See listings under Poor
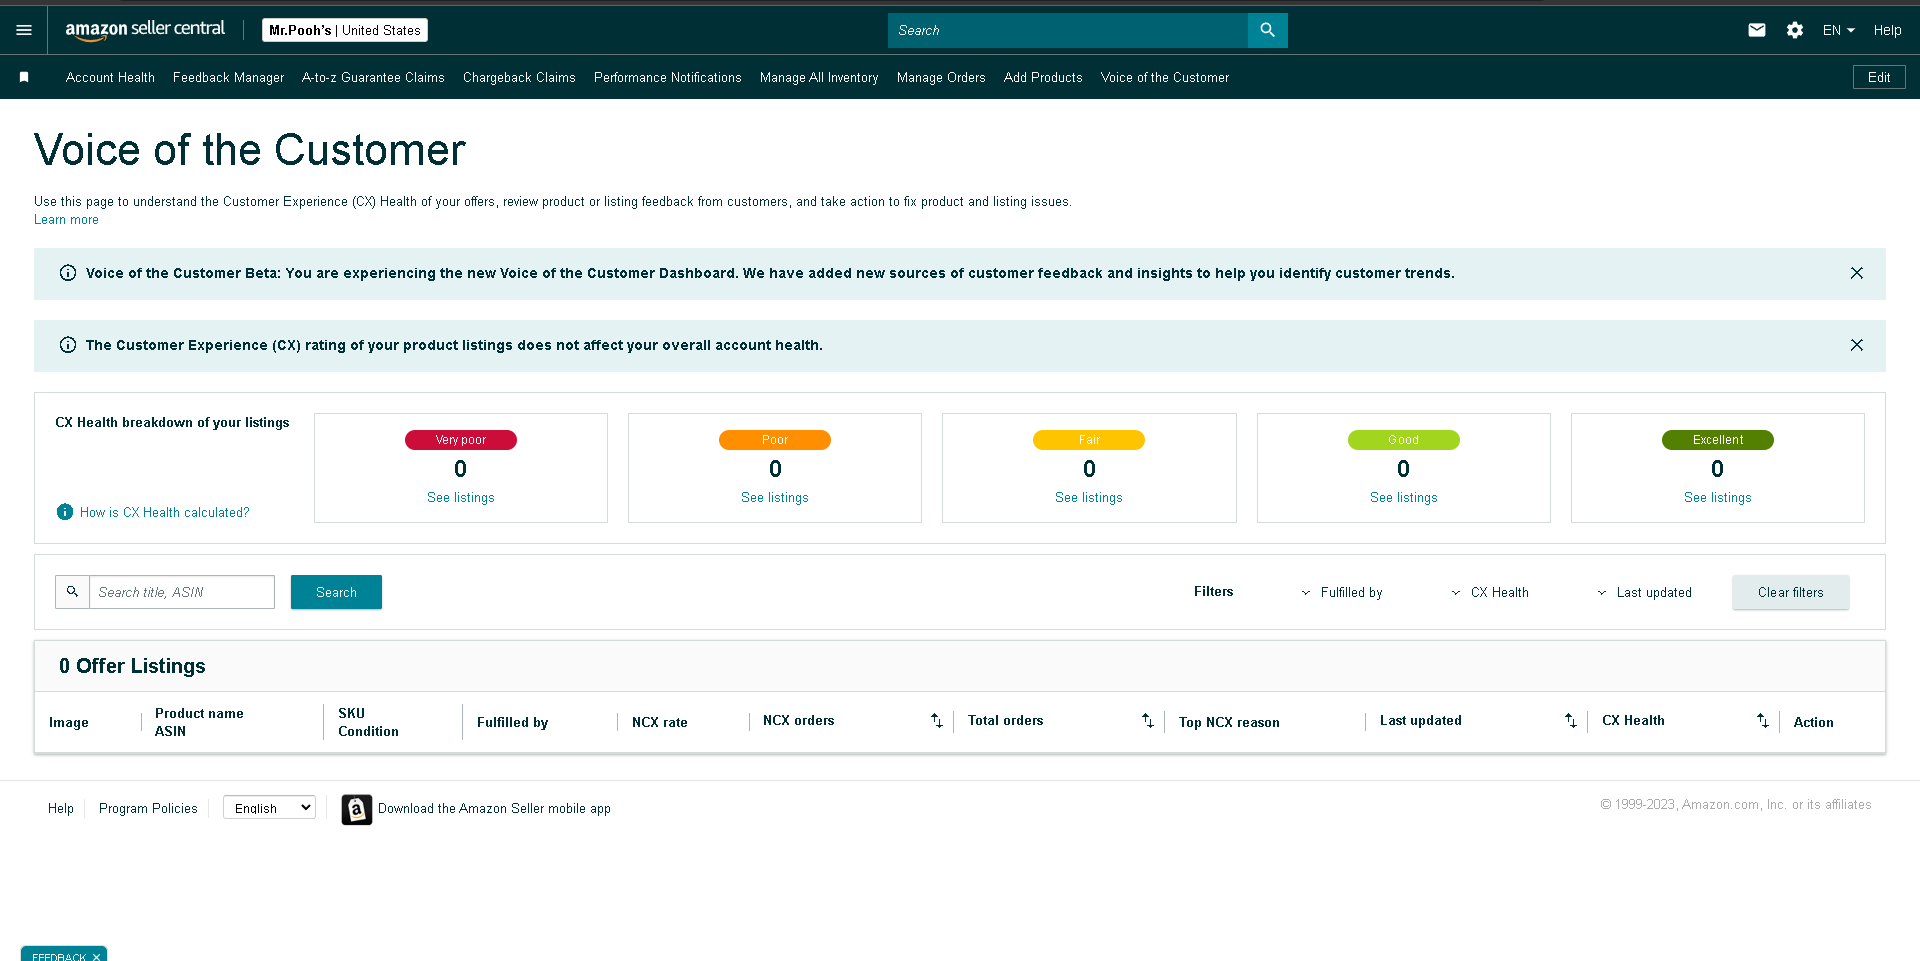This screenshot has width=1920, height=961. (x=775, y=497)
